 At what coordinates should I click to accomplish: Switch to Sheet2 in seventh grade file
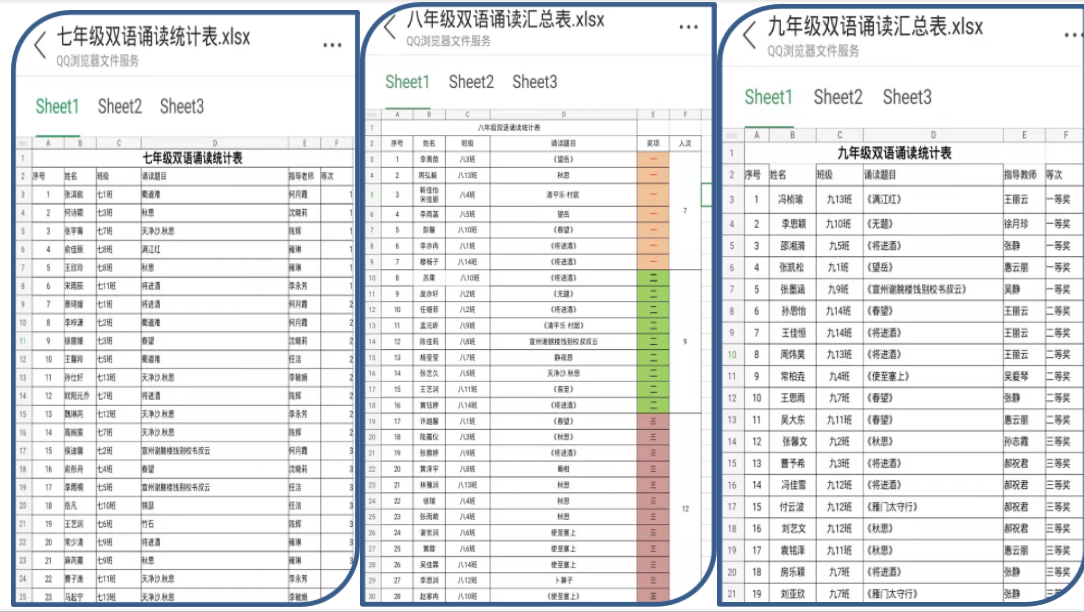point(119,106)
